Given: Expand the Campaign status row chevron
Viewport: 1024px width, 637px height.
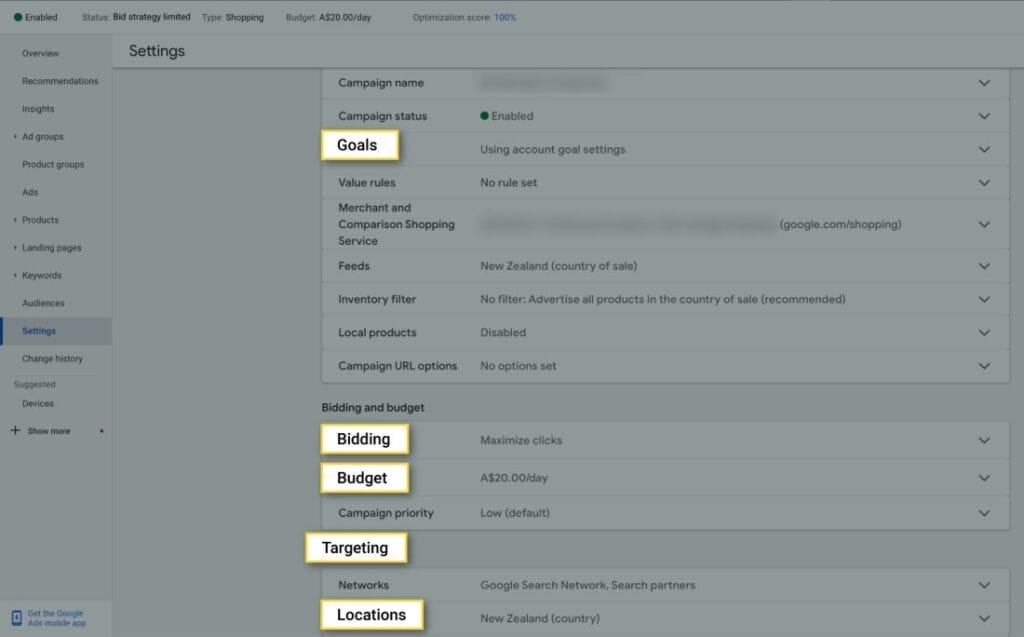Looking at the screenshot, I should (984, 116).
